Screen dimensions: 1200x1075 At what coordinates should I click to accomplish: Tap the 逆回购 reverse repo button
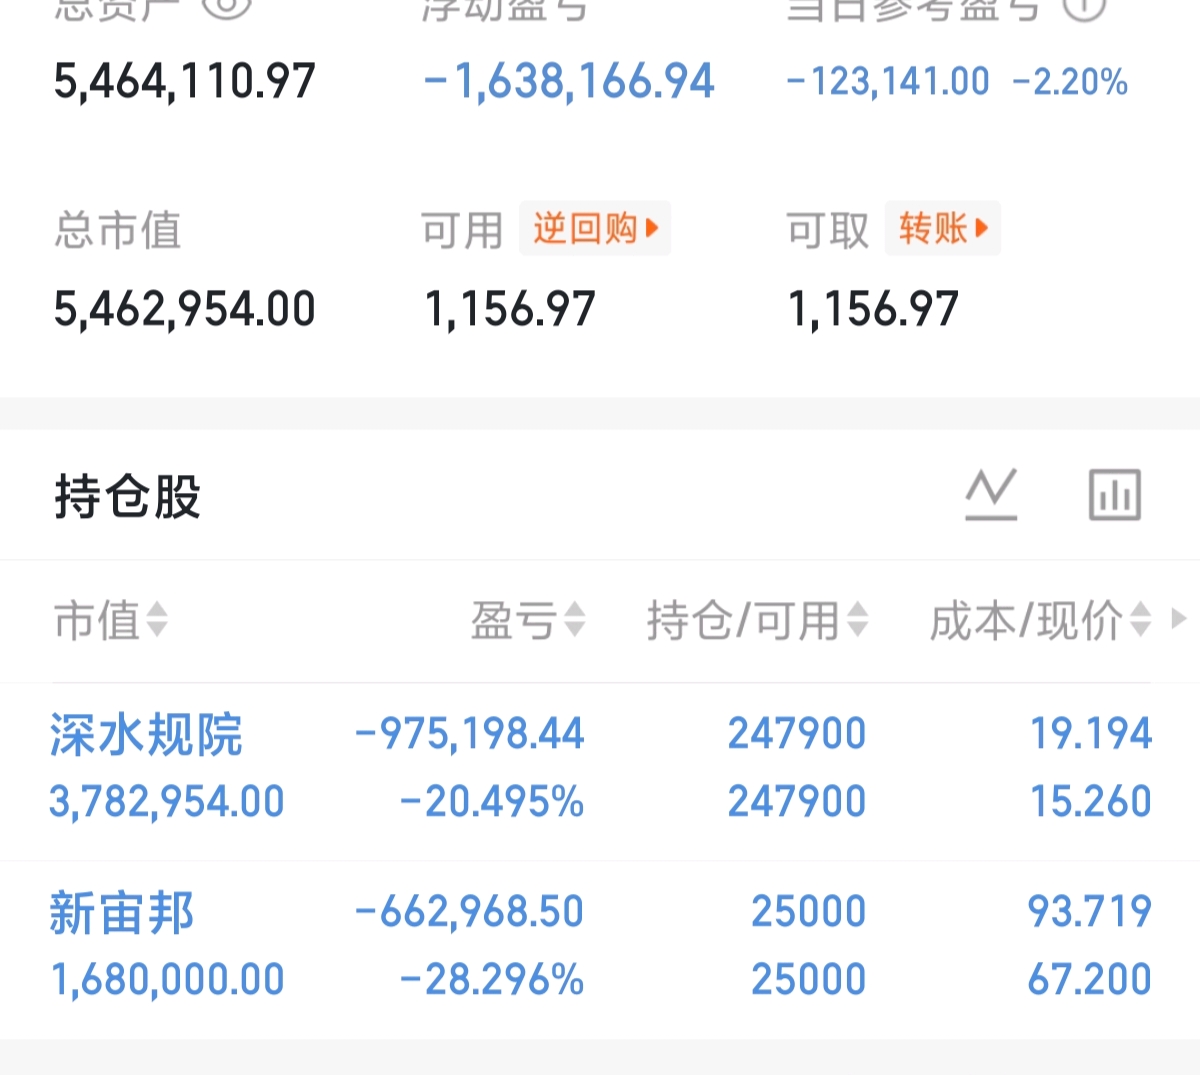point(595,228)
